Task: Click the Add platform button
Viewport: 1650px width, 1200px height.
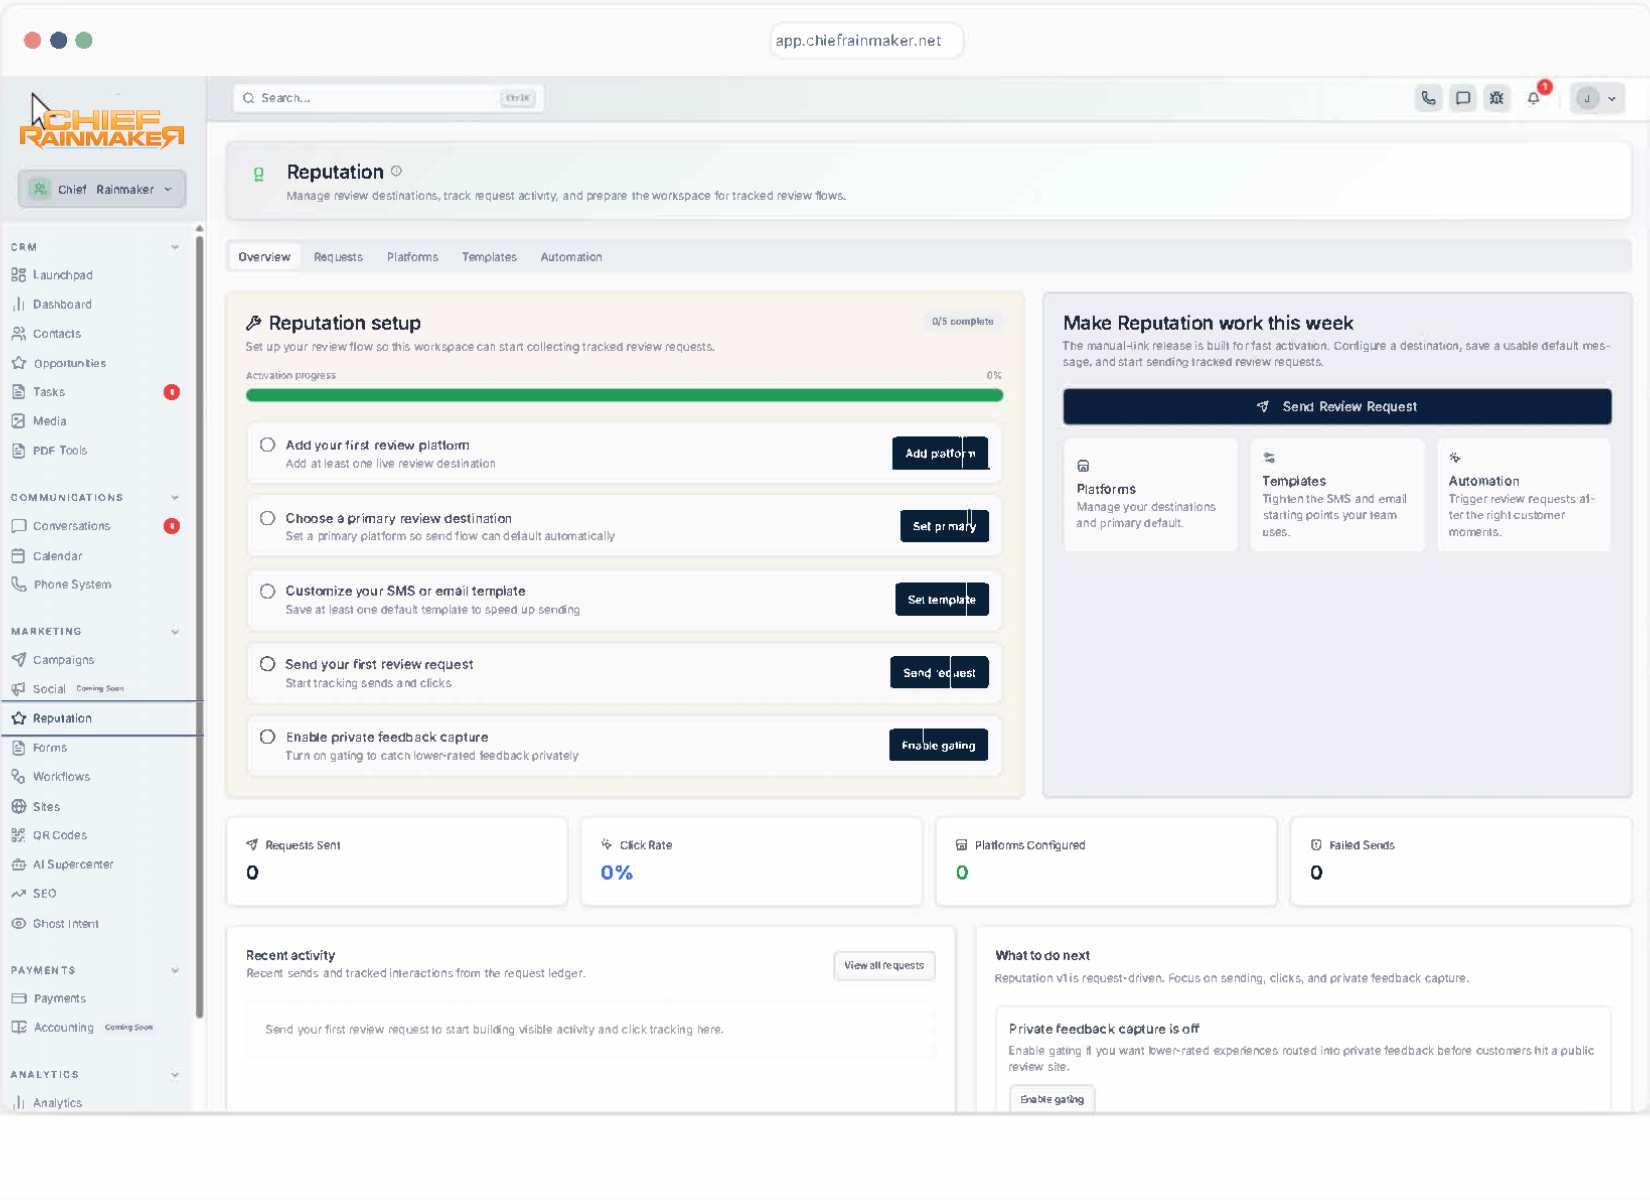Action: (x=940, y=453)
